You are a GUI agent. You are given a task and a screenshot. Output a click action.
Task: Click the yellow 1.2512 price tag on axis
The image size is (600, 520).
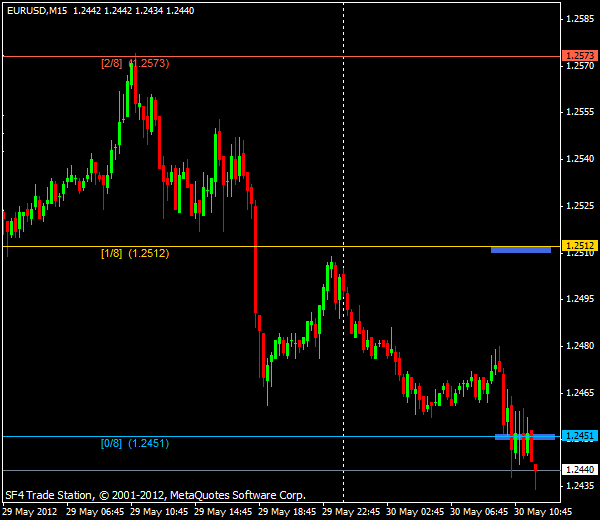pos(580,245)
